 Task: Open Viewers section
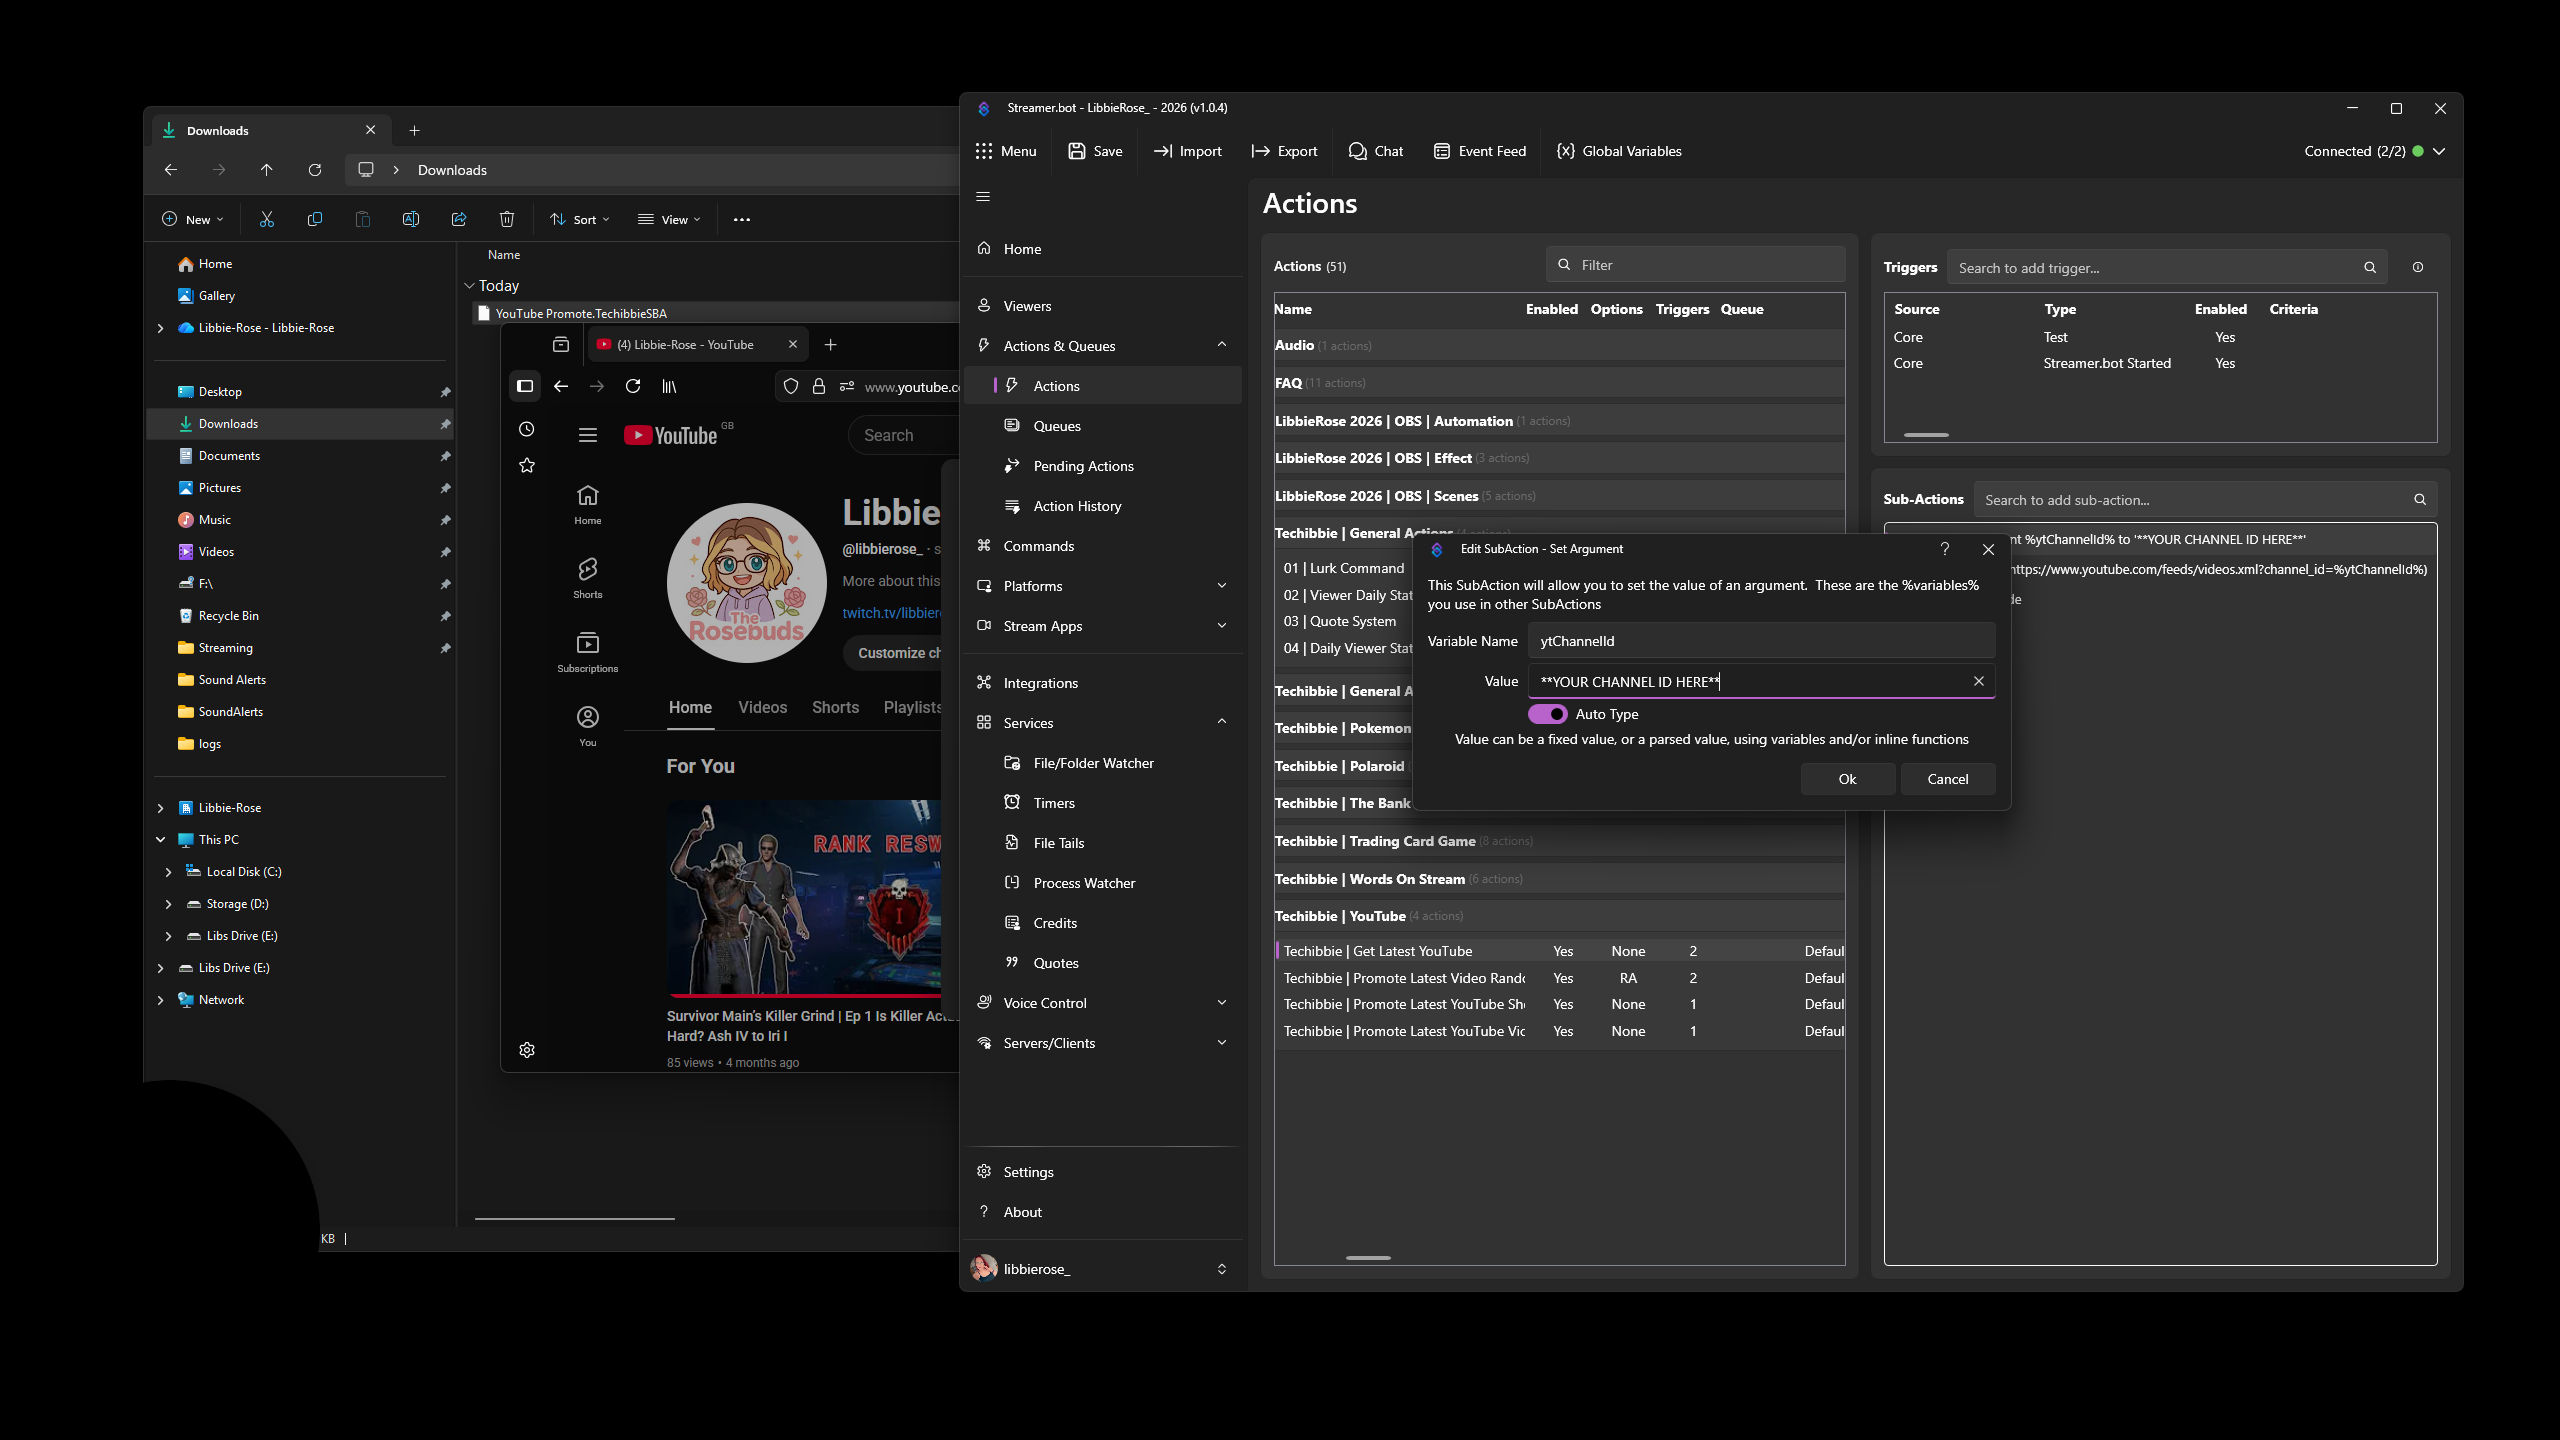1103,306
